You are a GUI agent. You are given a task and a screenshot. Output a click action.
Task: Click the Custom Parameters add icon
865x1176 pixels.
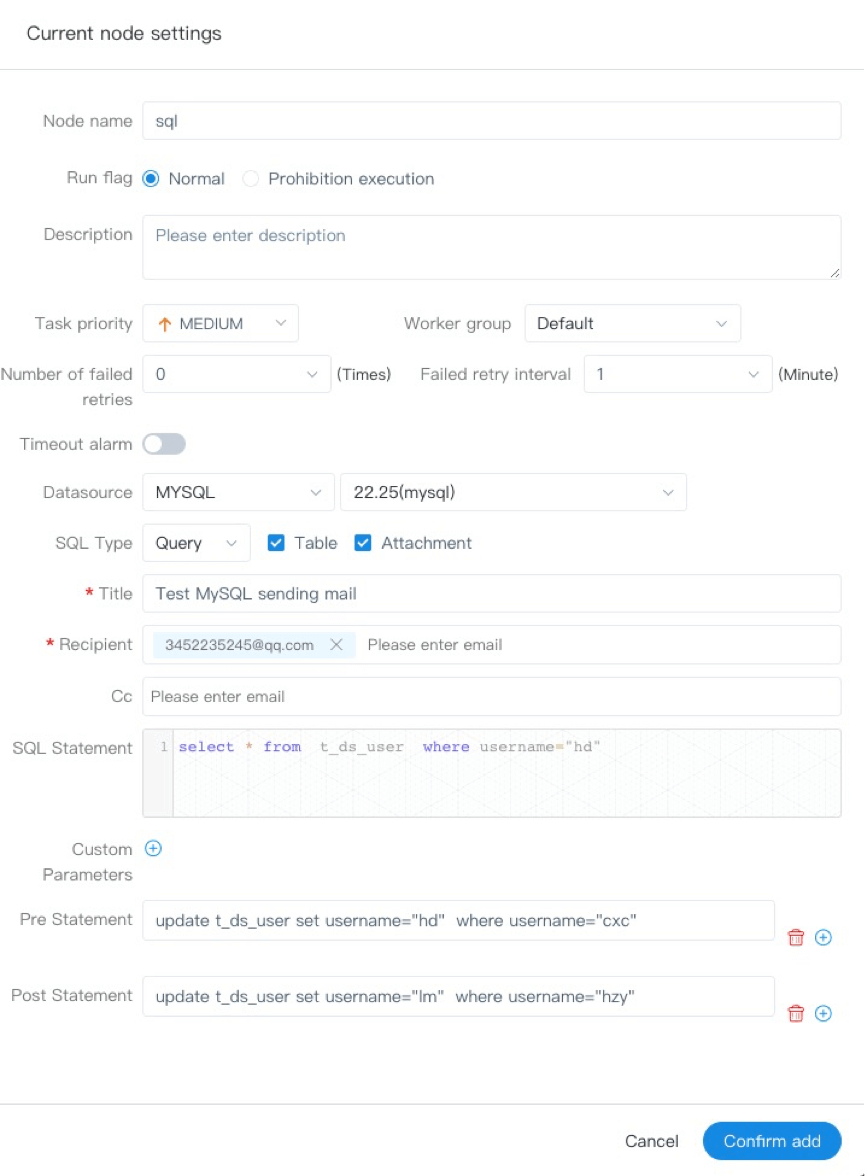click(153, 849)
